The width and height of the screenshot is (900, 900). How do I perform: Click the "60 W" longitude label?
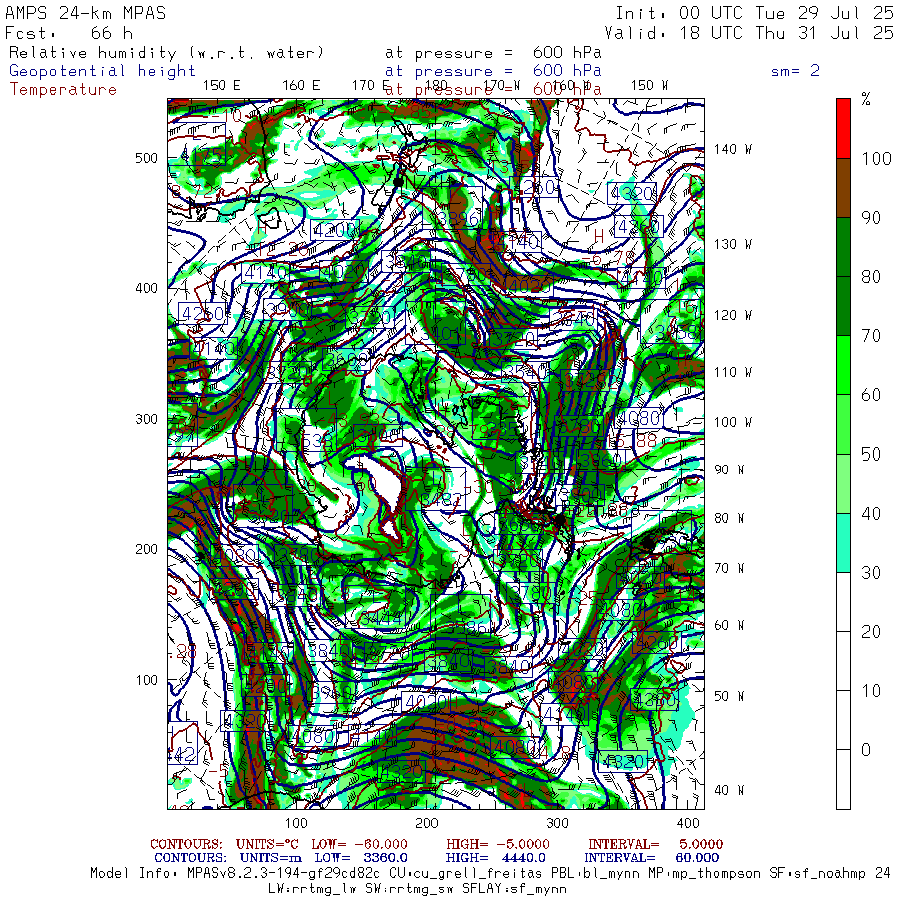729,625
